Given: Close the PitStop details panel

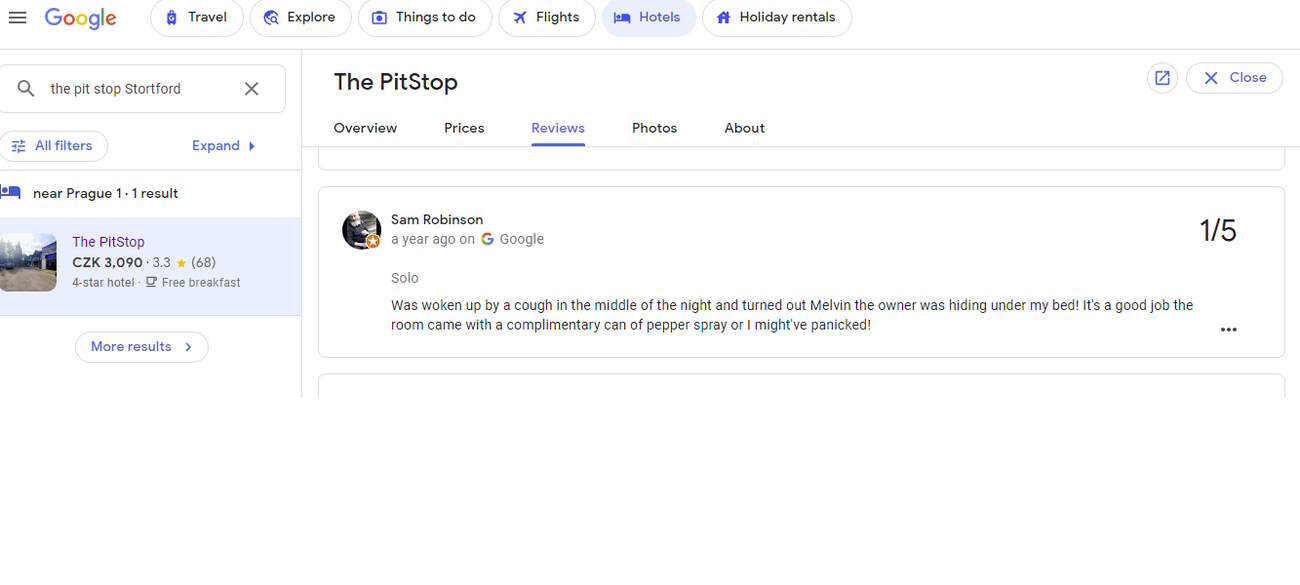Looking at the screenshot, I should (1234, 78).
